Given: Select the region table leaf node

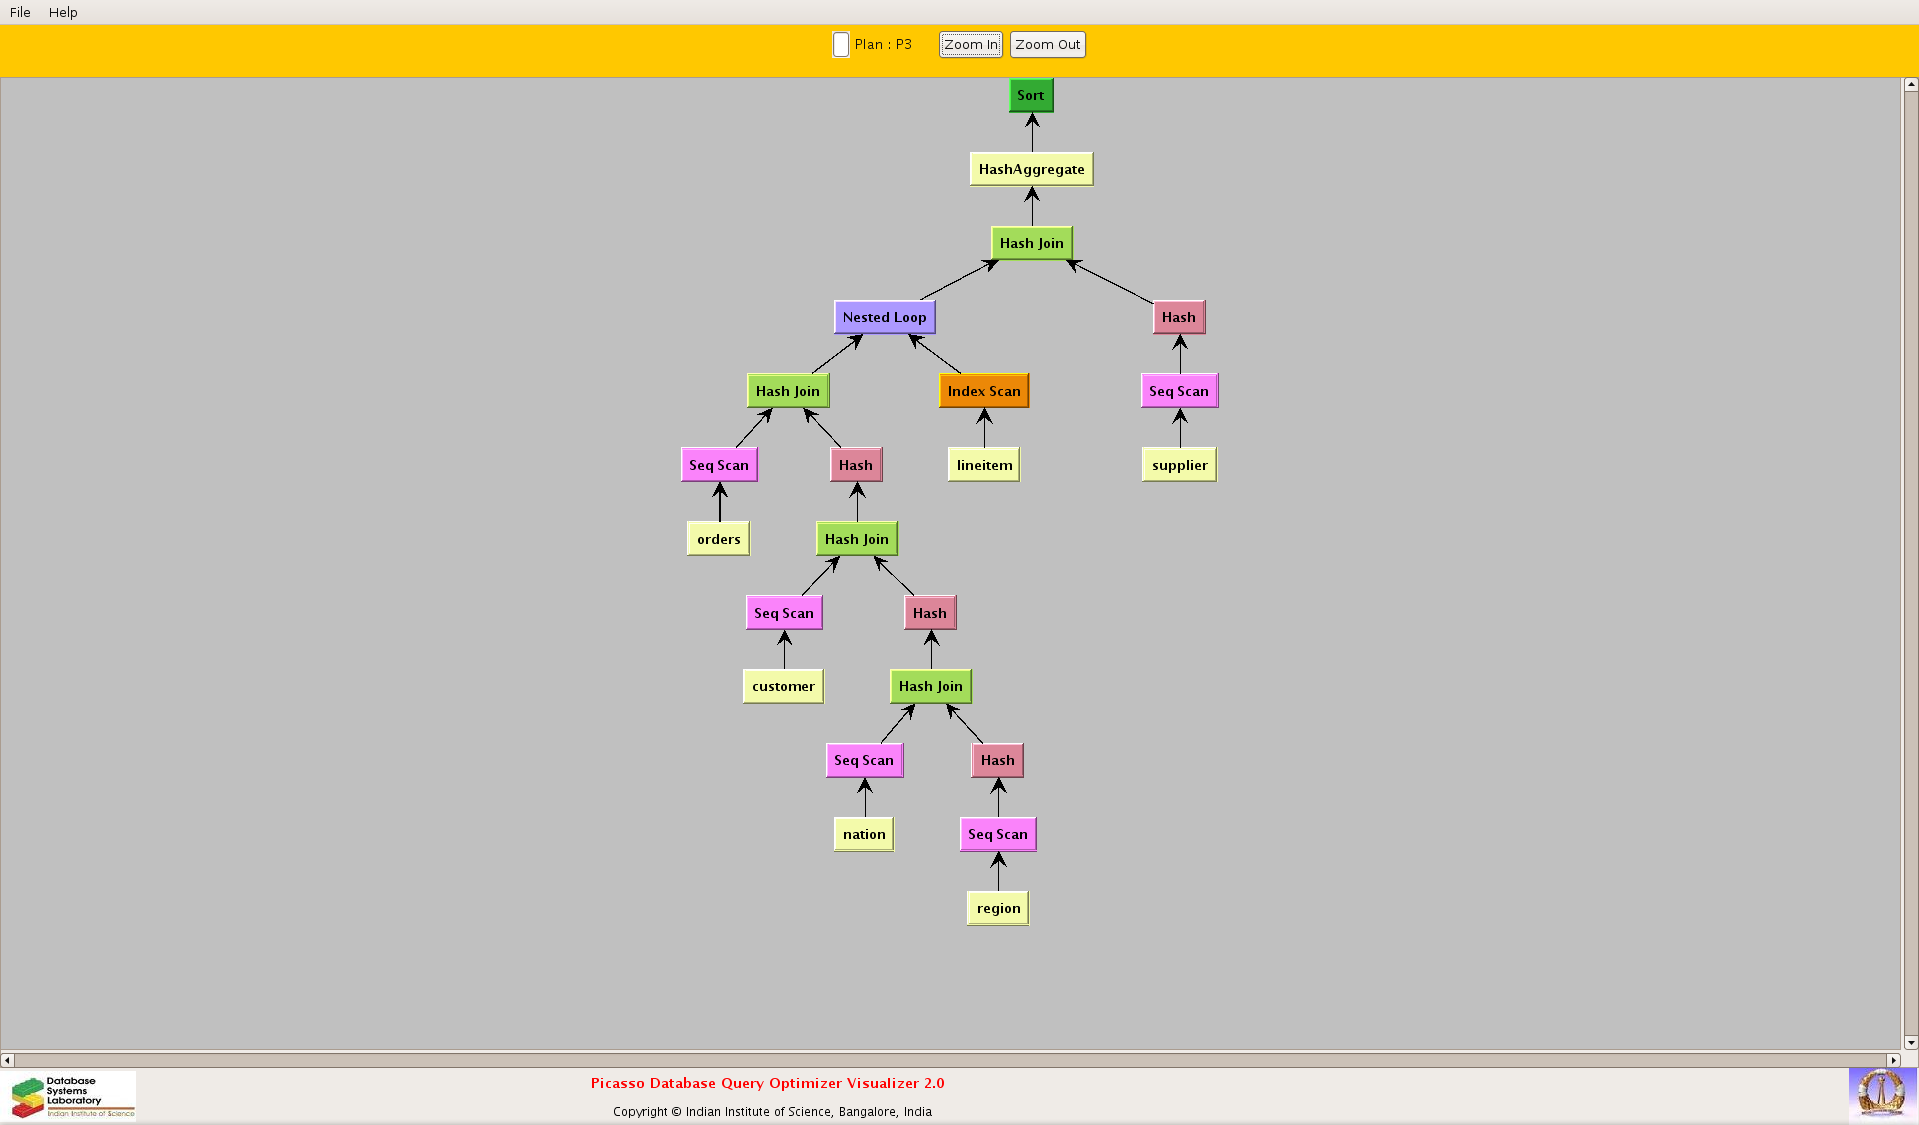Looking at the screenshot, I should [997, 908].
